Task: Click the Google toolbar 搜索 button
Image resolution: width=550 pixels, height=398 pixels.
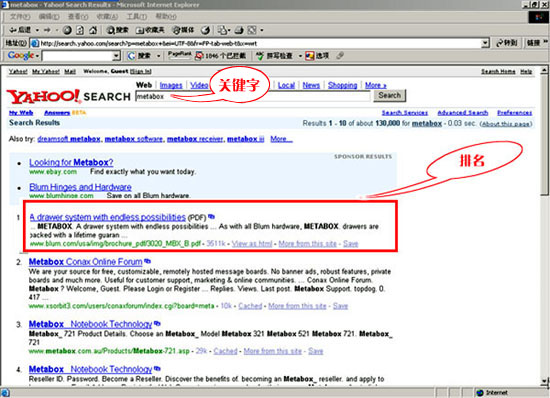Action: point(140,56)
